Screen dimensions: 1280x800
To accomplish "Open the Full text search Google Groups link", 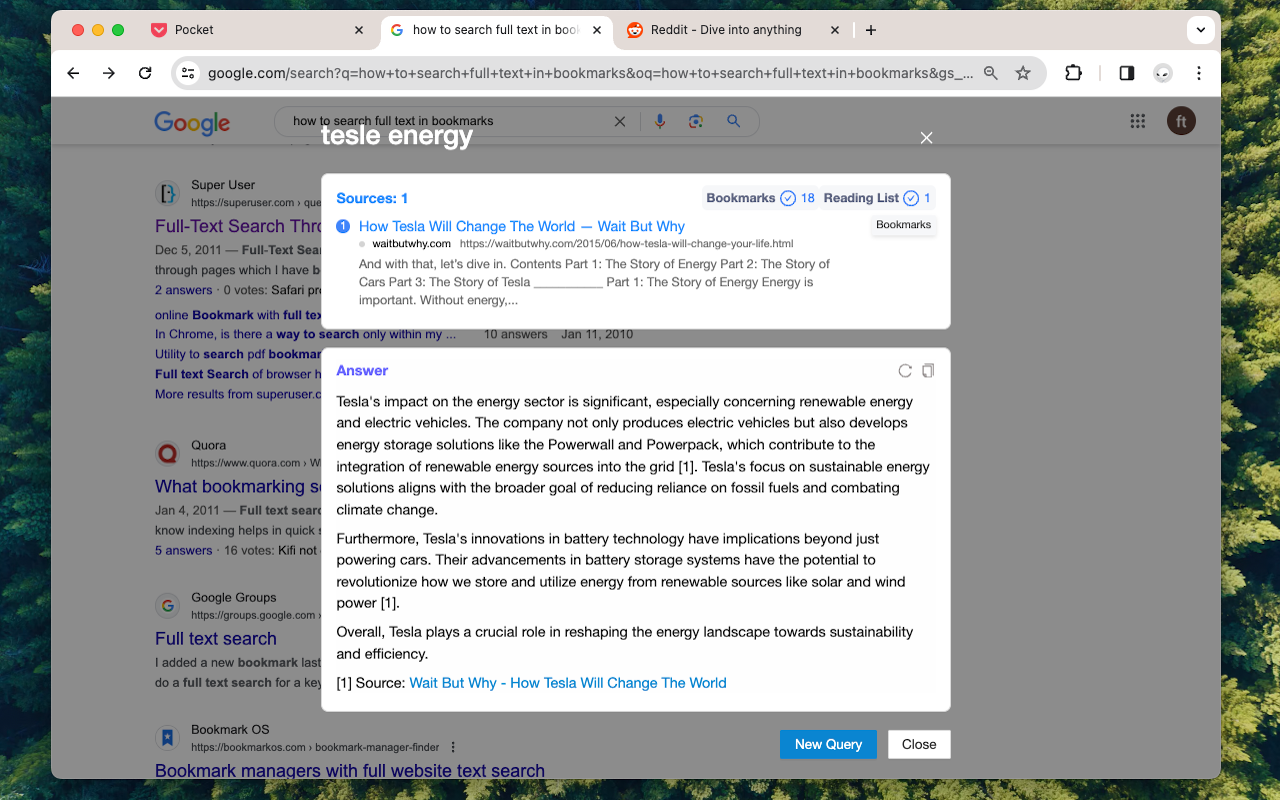I will 216,639.
